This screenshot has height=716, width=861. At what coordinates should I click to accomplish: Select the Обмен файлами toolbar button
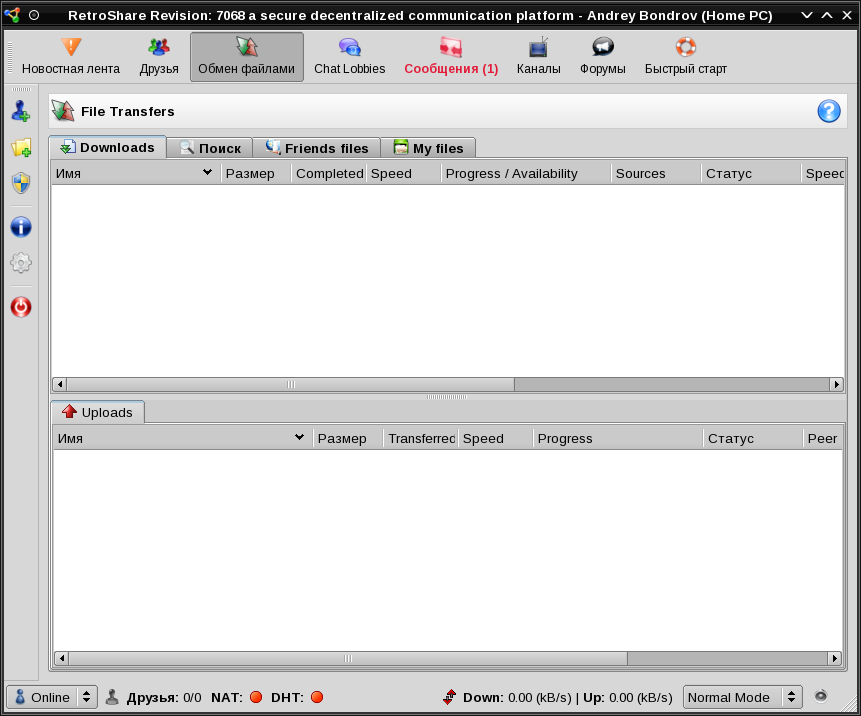click(247, 57)
